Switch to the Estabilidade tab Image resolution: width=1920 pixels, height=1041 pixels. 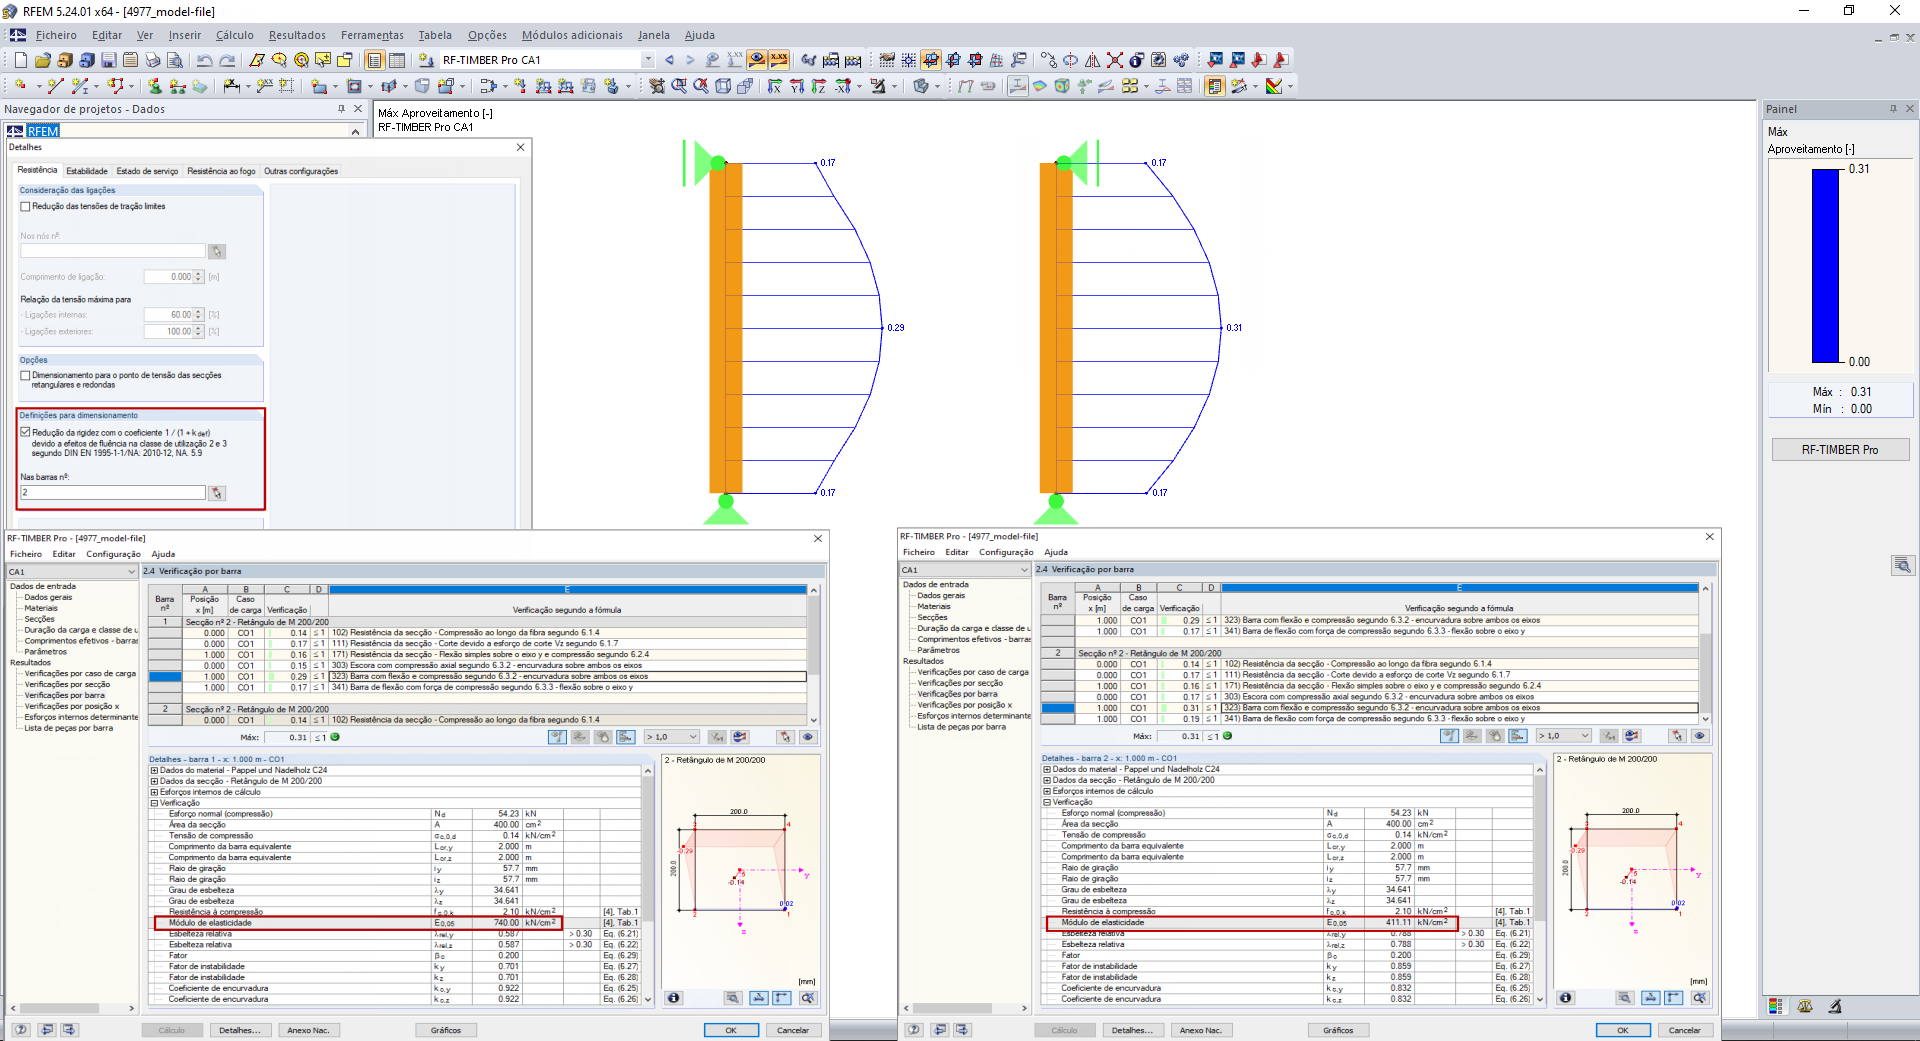(87, 171)
